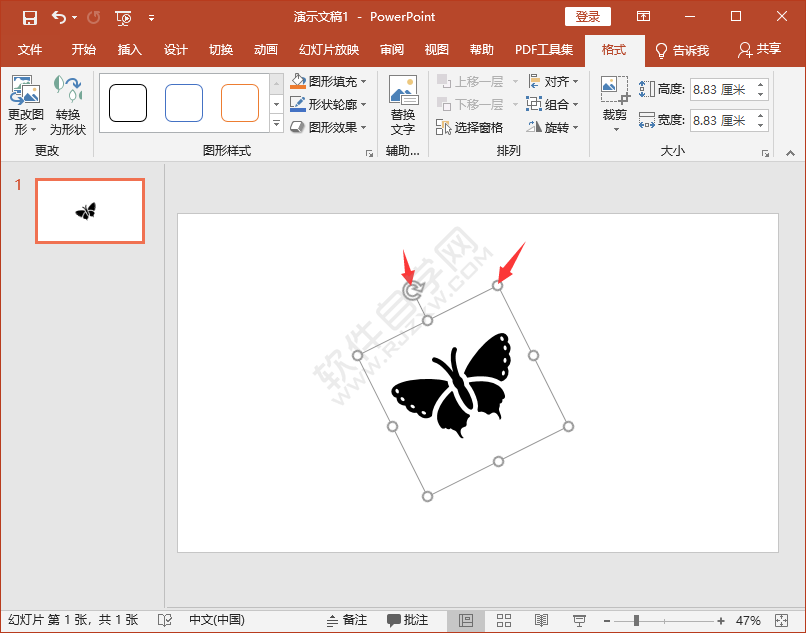Click the 图形效果 graphic effects icon
Viewport: 806px width, 633px height.
[x=299, y=126]
